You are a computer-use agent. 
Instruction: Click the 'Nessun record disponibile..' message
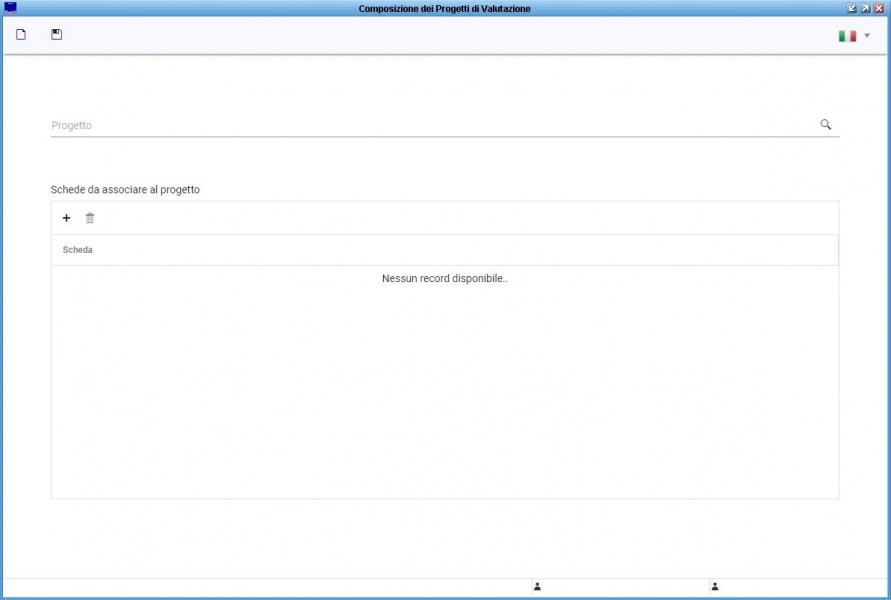tap(445, 278)
